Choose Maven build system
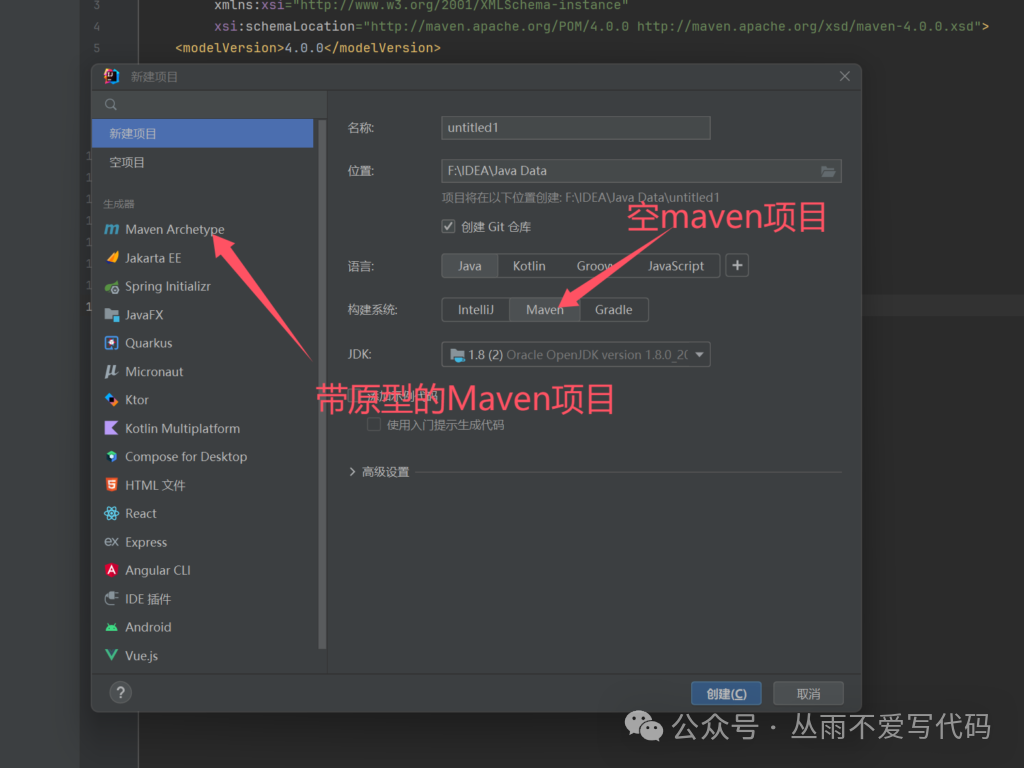This screenshot has height=768, width=1024. [545, 310]
